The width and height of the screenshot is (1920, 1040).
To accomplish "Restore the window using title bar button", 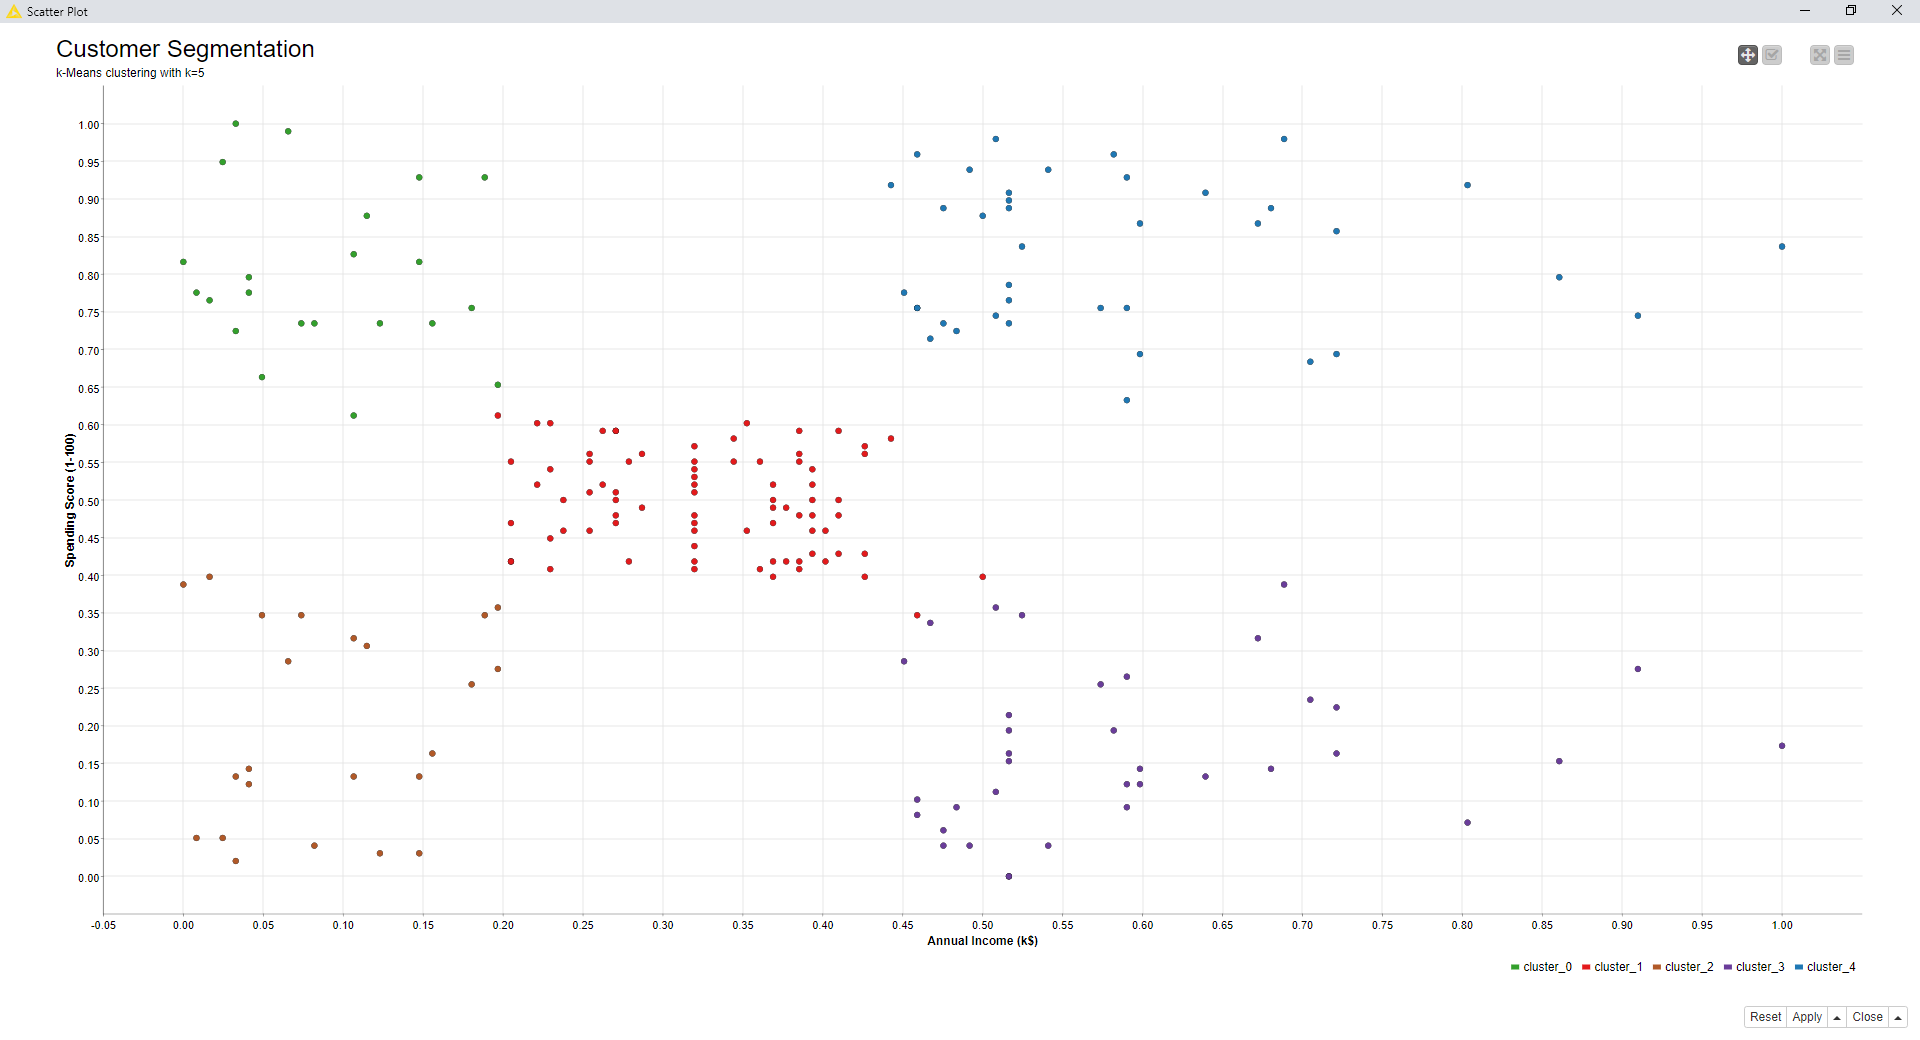I will pyautogui.click(x=1851, y=11).
